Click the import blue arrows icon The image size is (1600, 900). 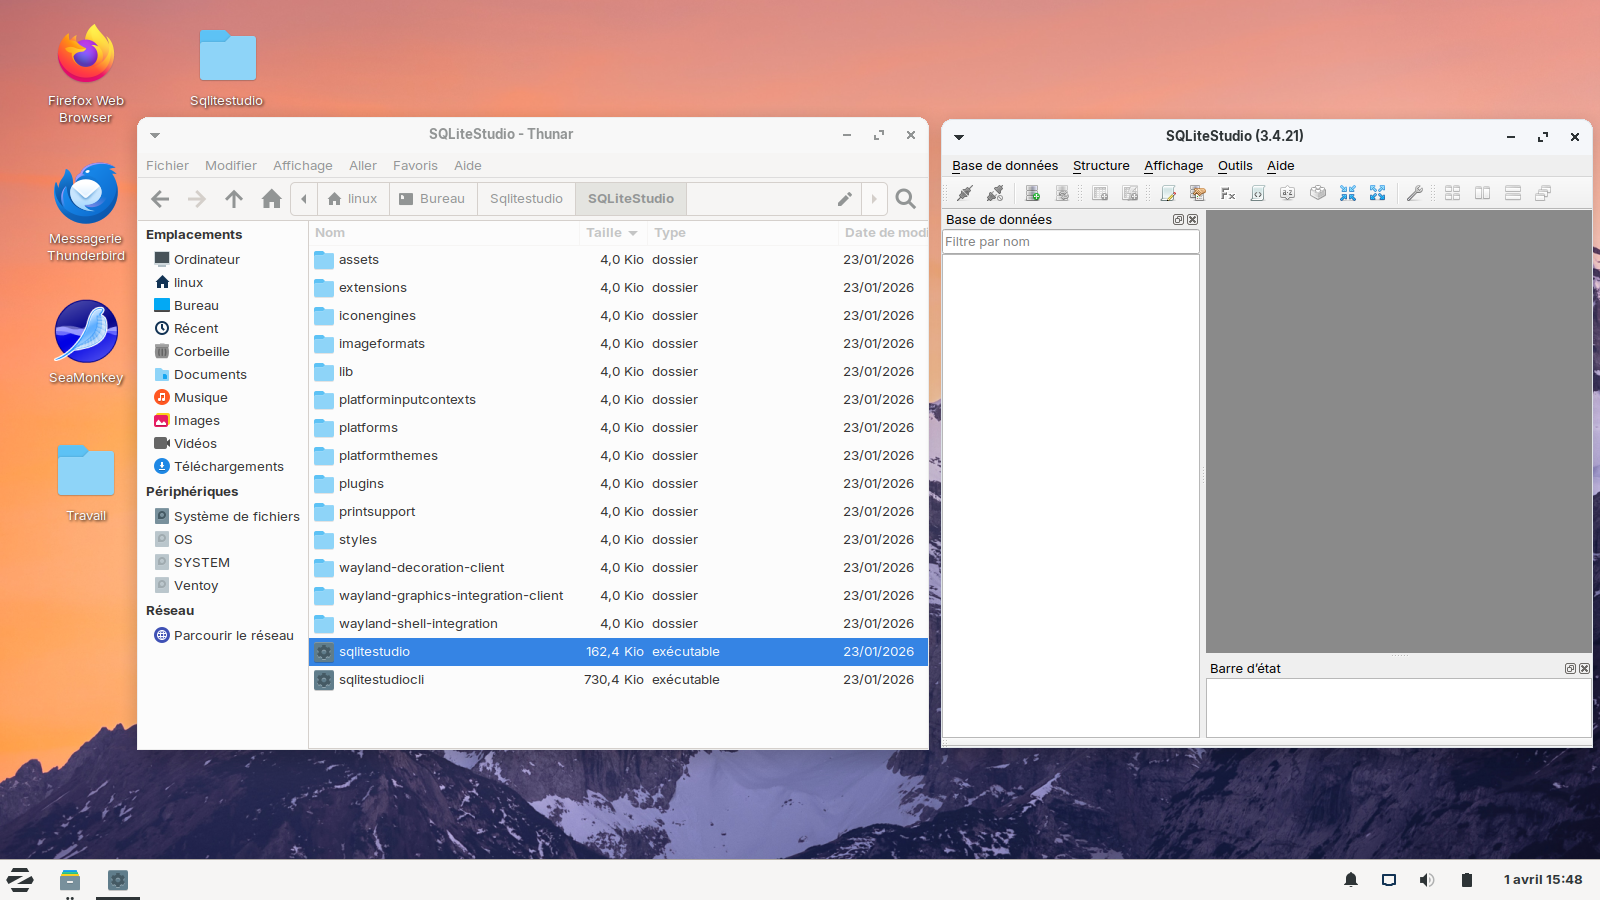[x=1348, y=194]
